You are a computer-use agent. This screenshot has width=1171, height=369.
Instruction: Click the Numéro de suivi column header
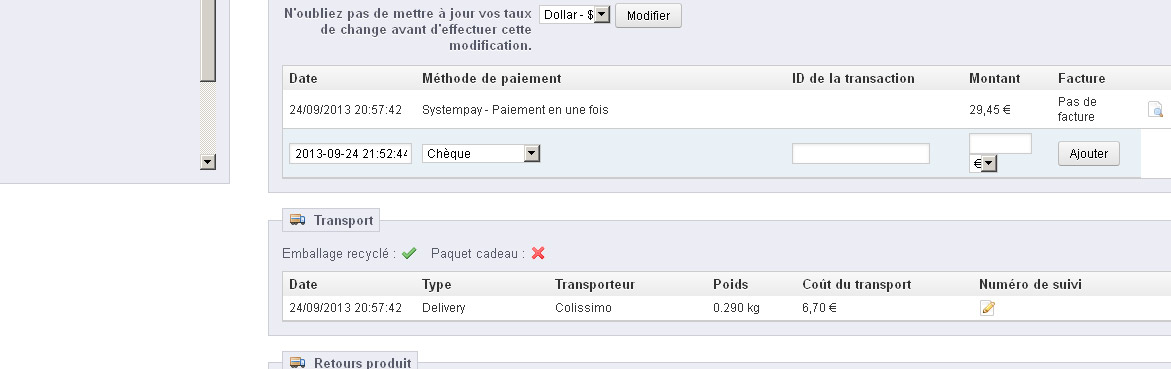[x=1030, y=285]
